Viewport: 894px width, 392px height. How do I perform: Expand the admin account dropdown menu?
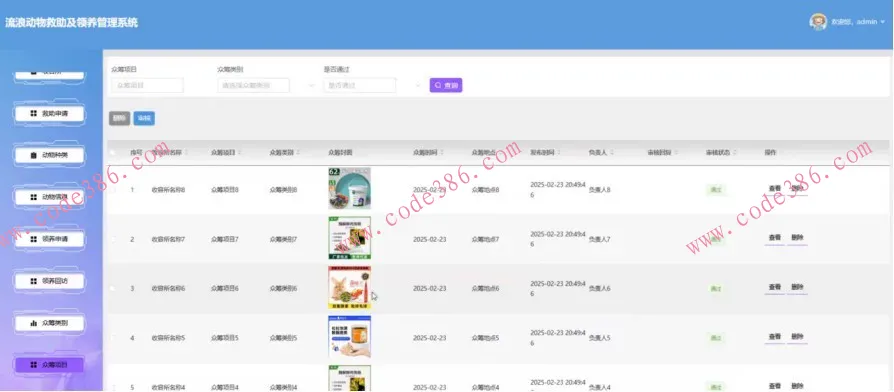click(x=883, y=22)
